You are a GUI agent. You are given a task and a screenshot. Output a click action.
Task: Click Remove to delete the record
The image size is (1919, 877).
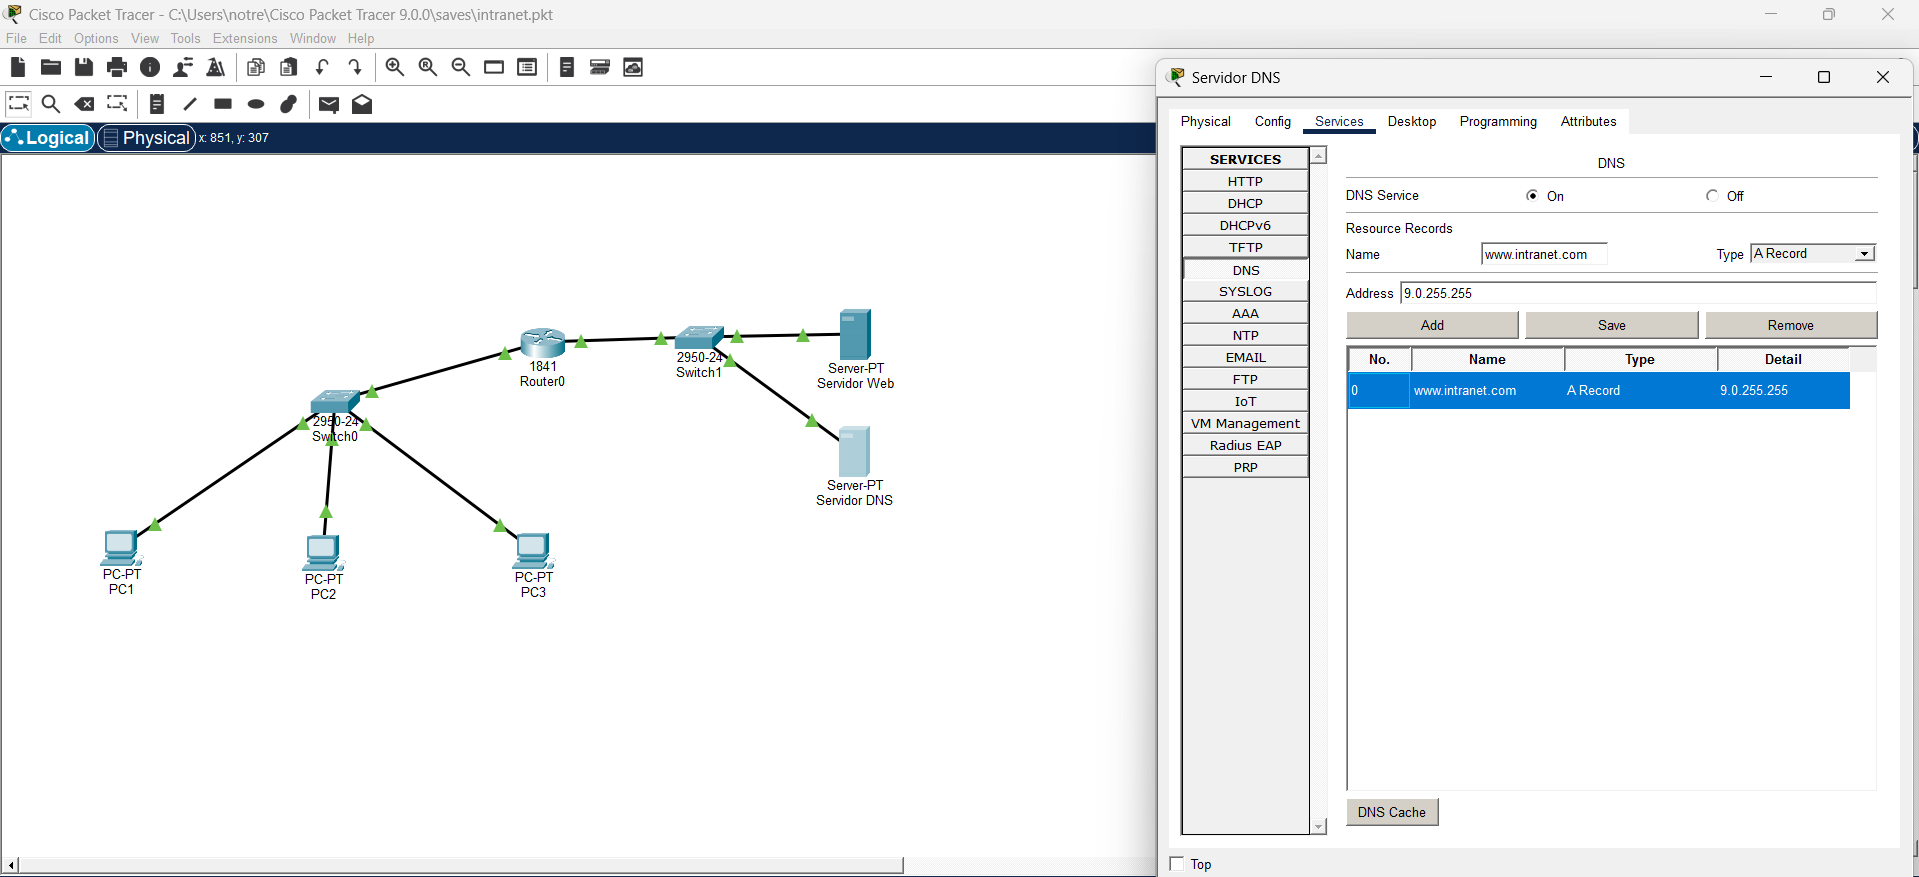(x=1791, y=325)
